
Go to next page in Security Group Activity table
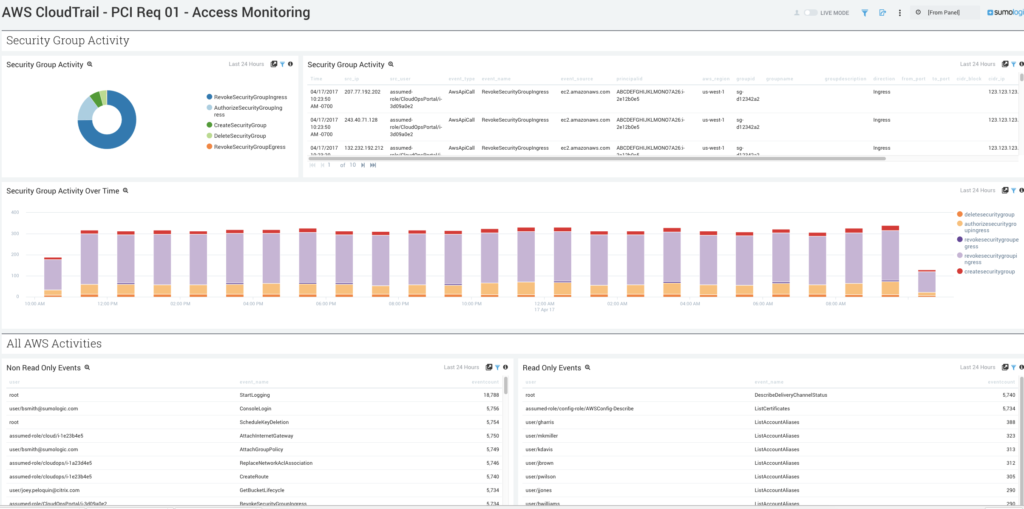[363, 165]
